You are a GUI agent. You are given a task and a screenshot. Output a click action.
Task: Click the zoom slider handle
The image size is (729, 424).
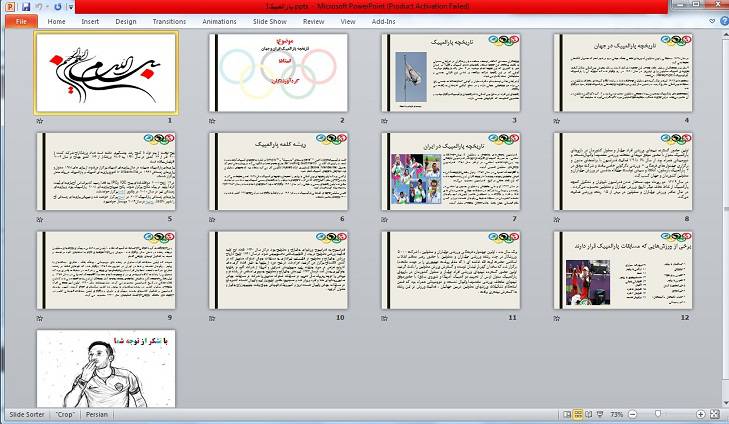click(657, 413)
